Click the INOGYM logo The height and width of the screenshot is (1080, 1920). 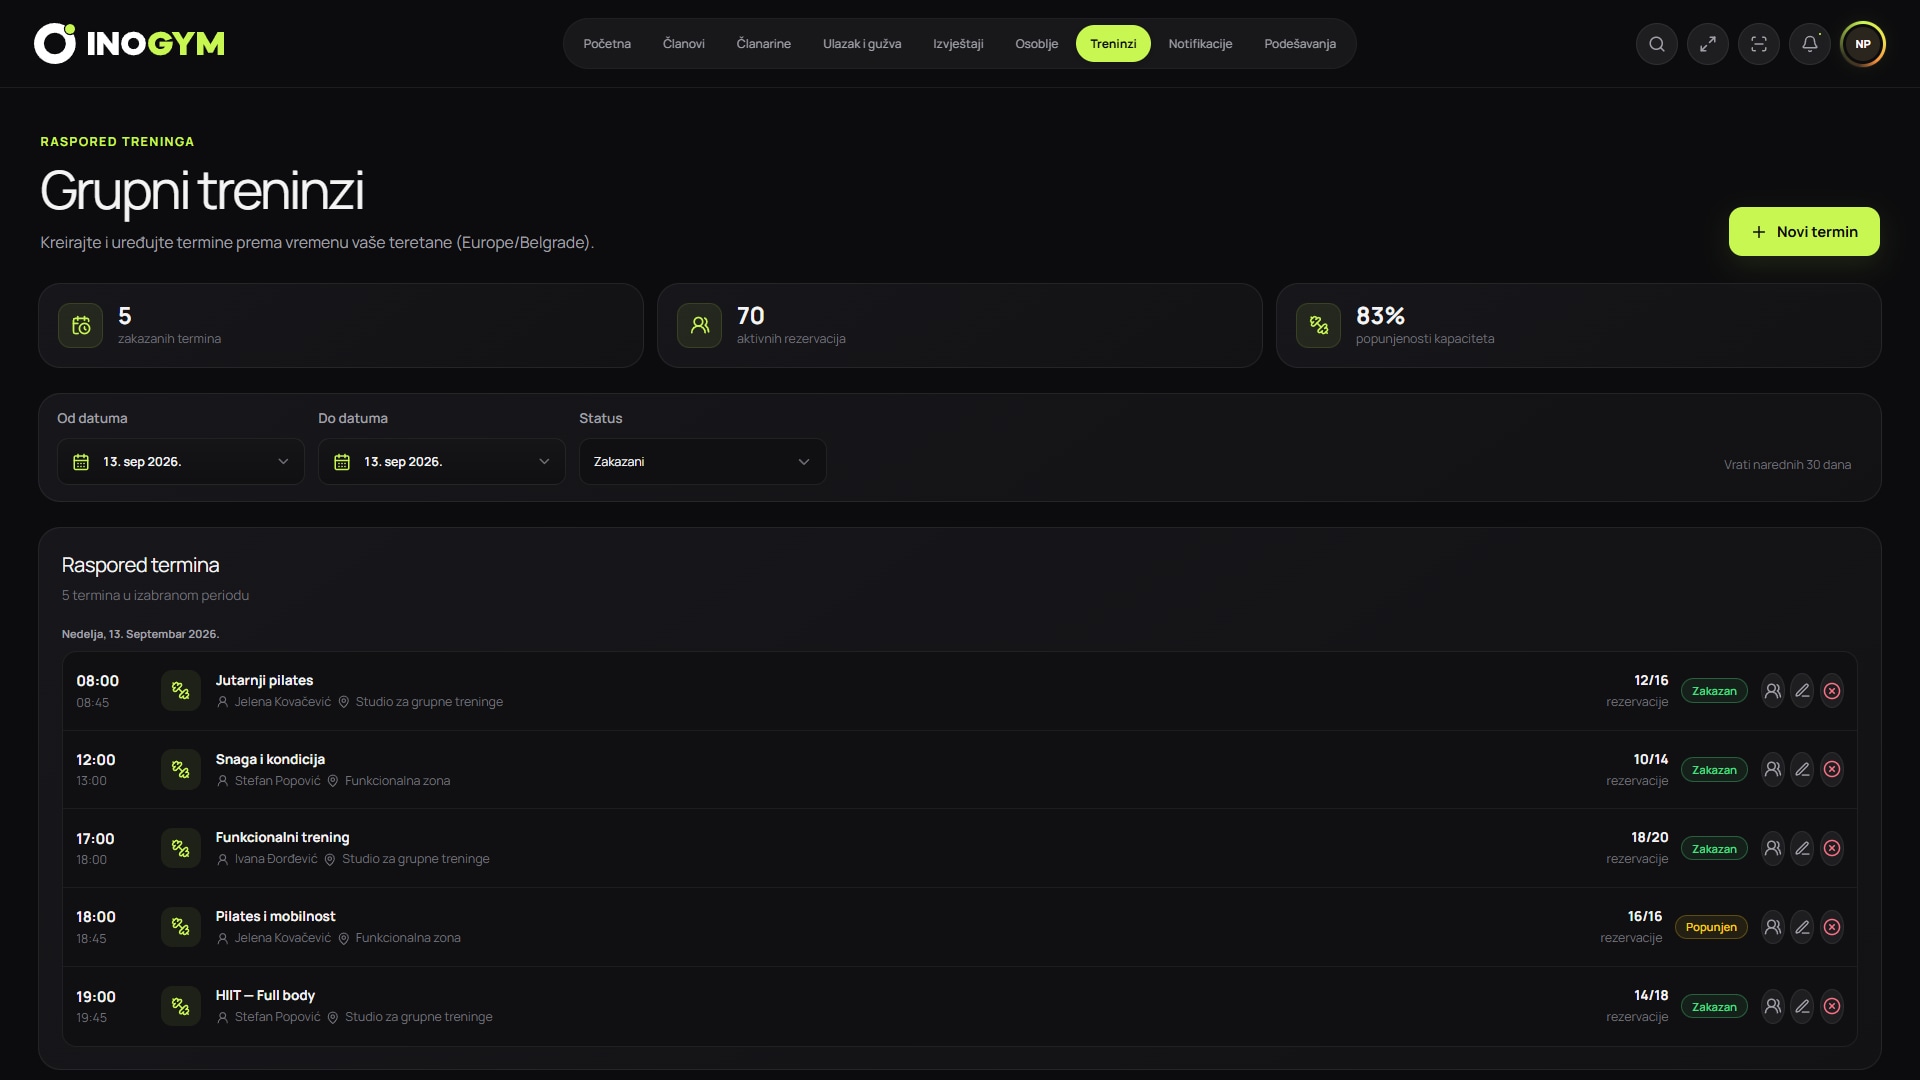click(x=130, y=44)
